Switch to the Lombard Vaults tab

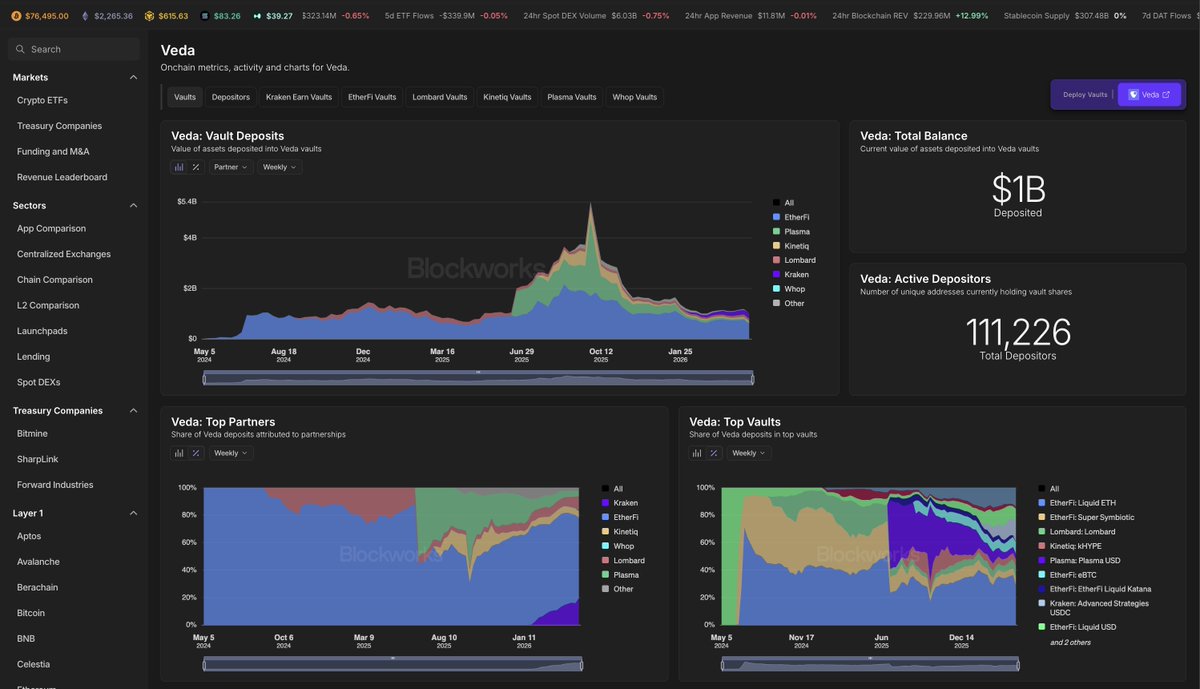coord(440,97)
